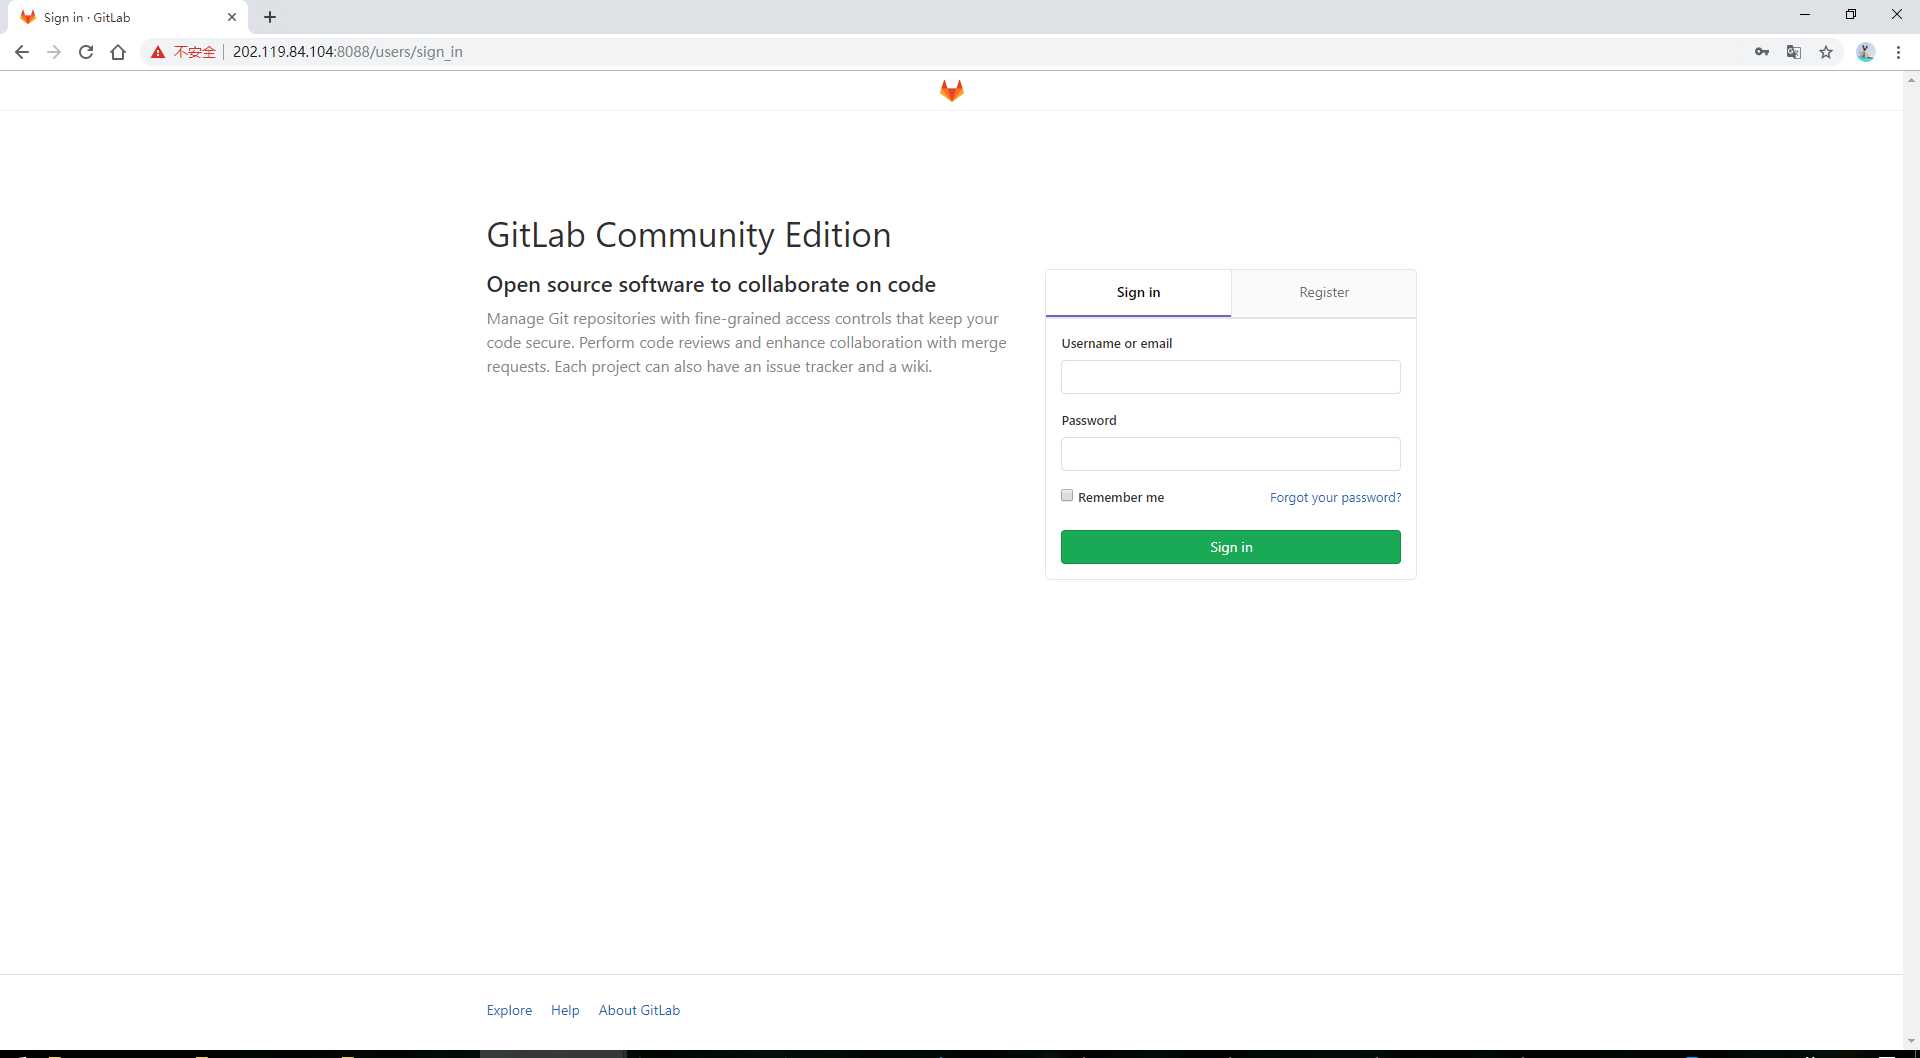This screenshot has width=1920, height=1058.
Task: Click the GitLab fox logo in header
Action: point(951,91)
